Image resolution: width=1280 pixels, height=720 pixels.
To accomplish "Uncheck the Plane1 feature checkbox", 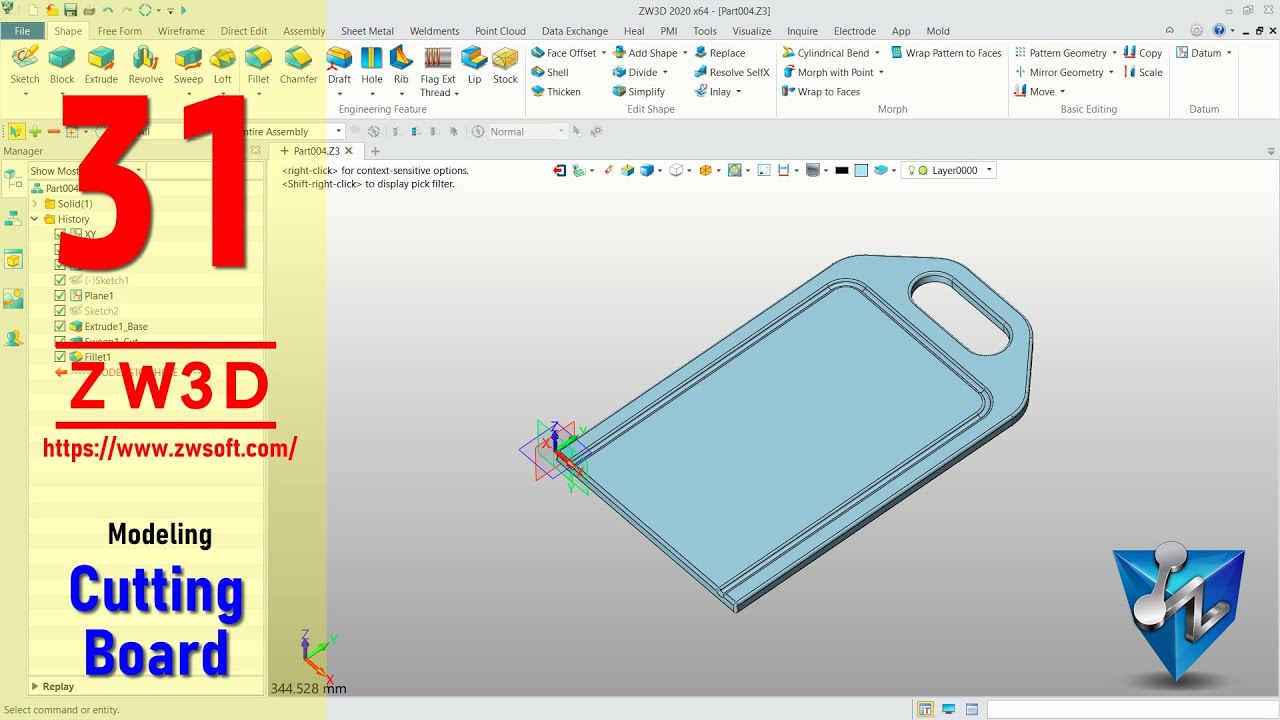I will tap(60, 296).
